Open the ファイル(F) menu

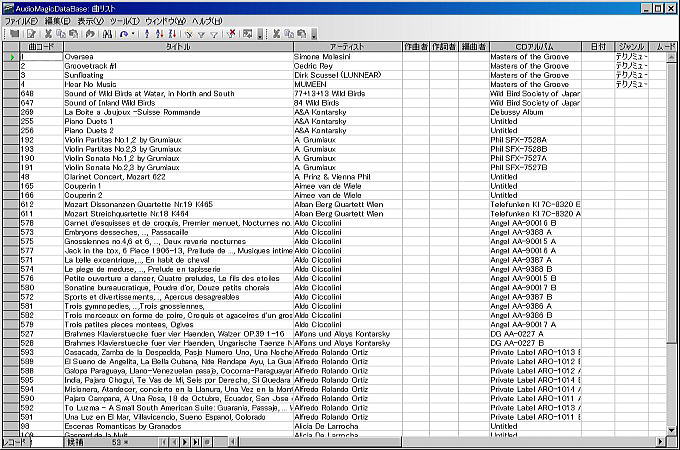[x=21, y=21]
